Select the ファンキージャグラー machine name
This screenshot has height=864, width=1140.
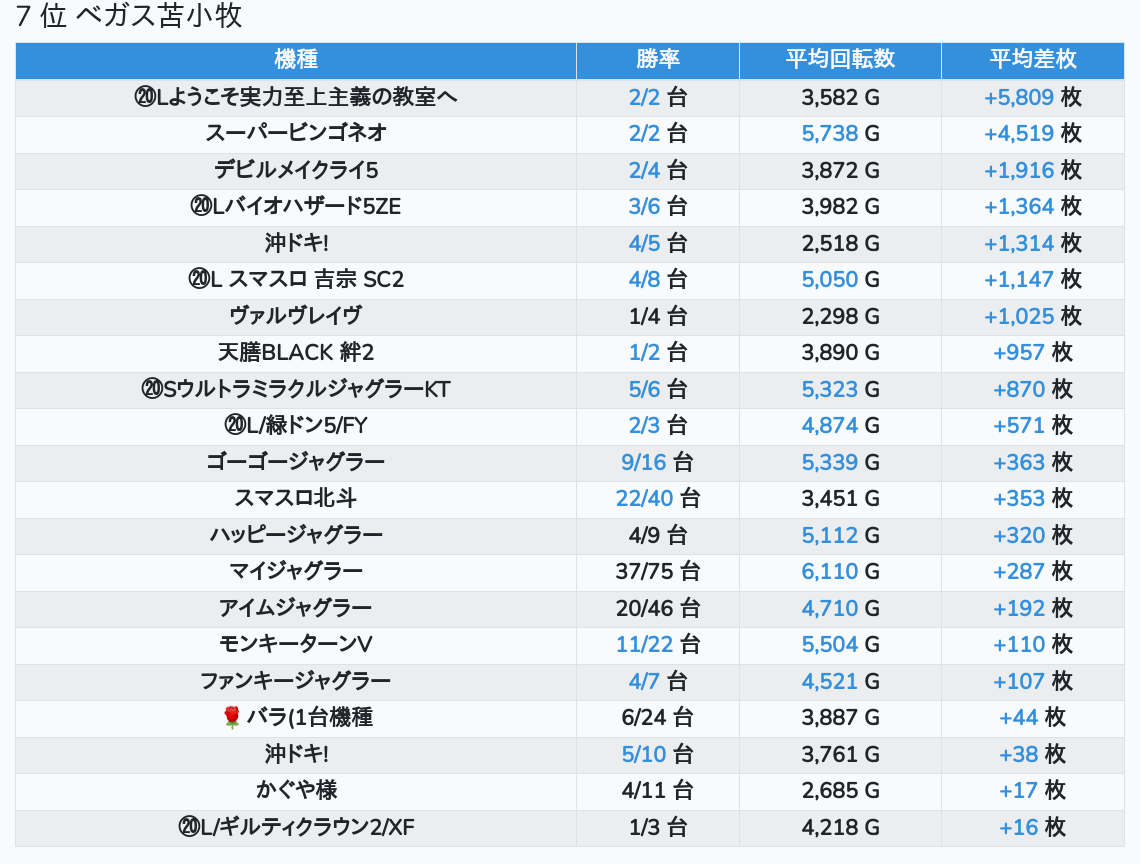(x=296, y=681)
